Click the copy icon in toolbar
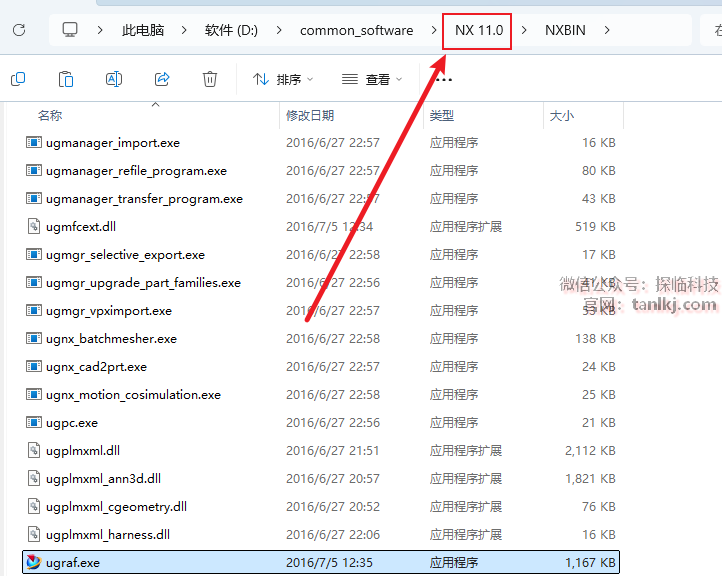The height and width of the screenshot is (581, 722). [x=18, y=79]
